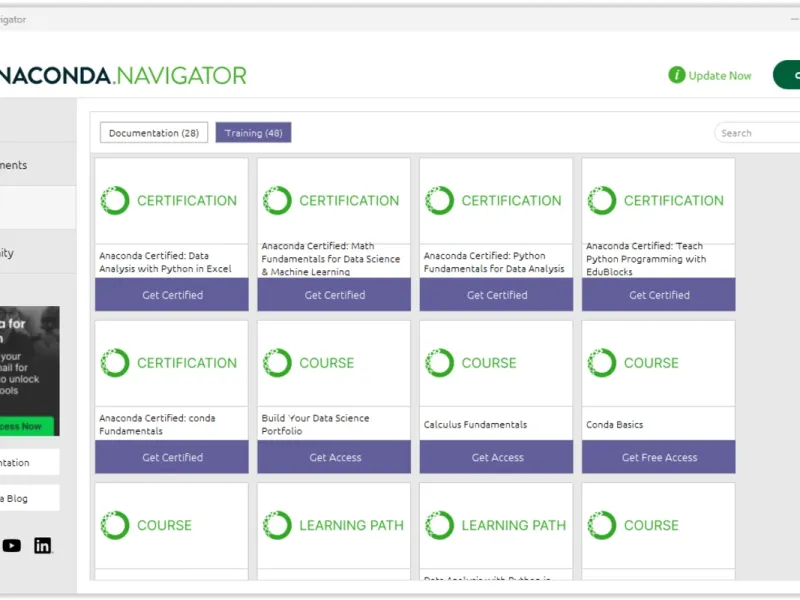Open the Environments item in sidebar
The width and height of the screenshot is (800, 600).
[x=38, y=164]
